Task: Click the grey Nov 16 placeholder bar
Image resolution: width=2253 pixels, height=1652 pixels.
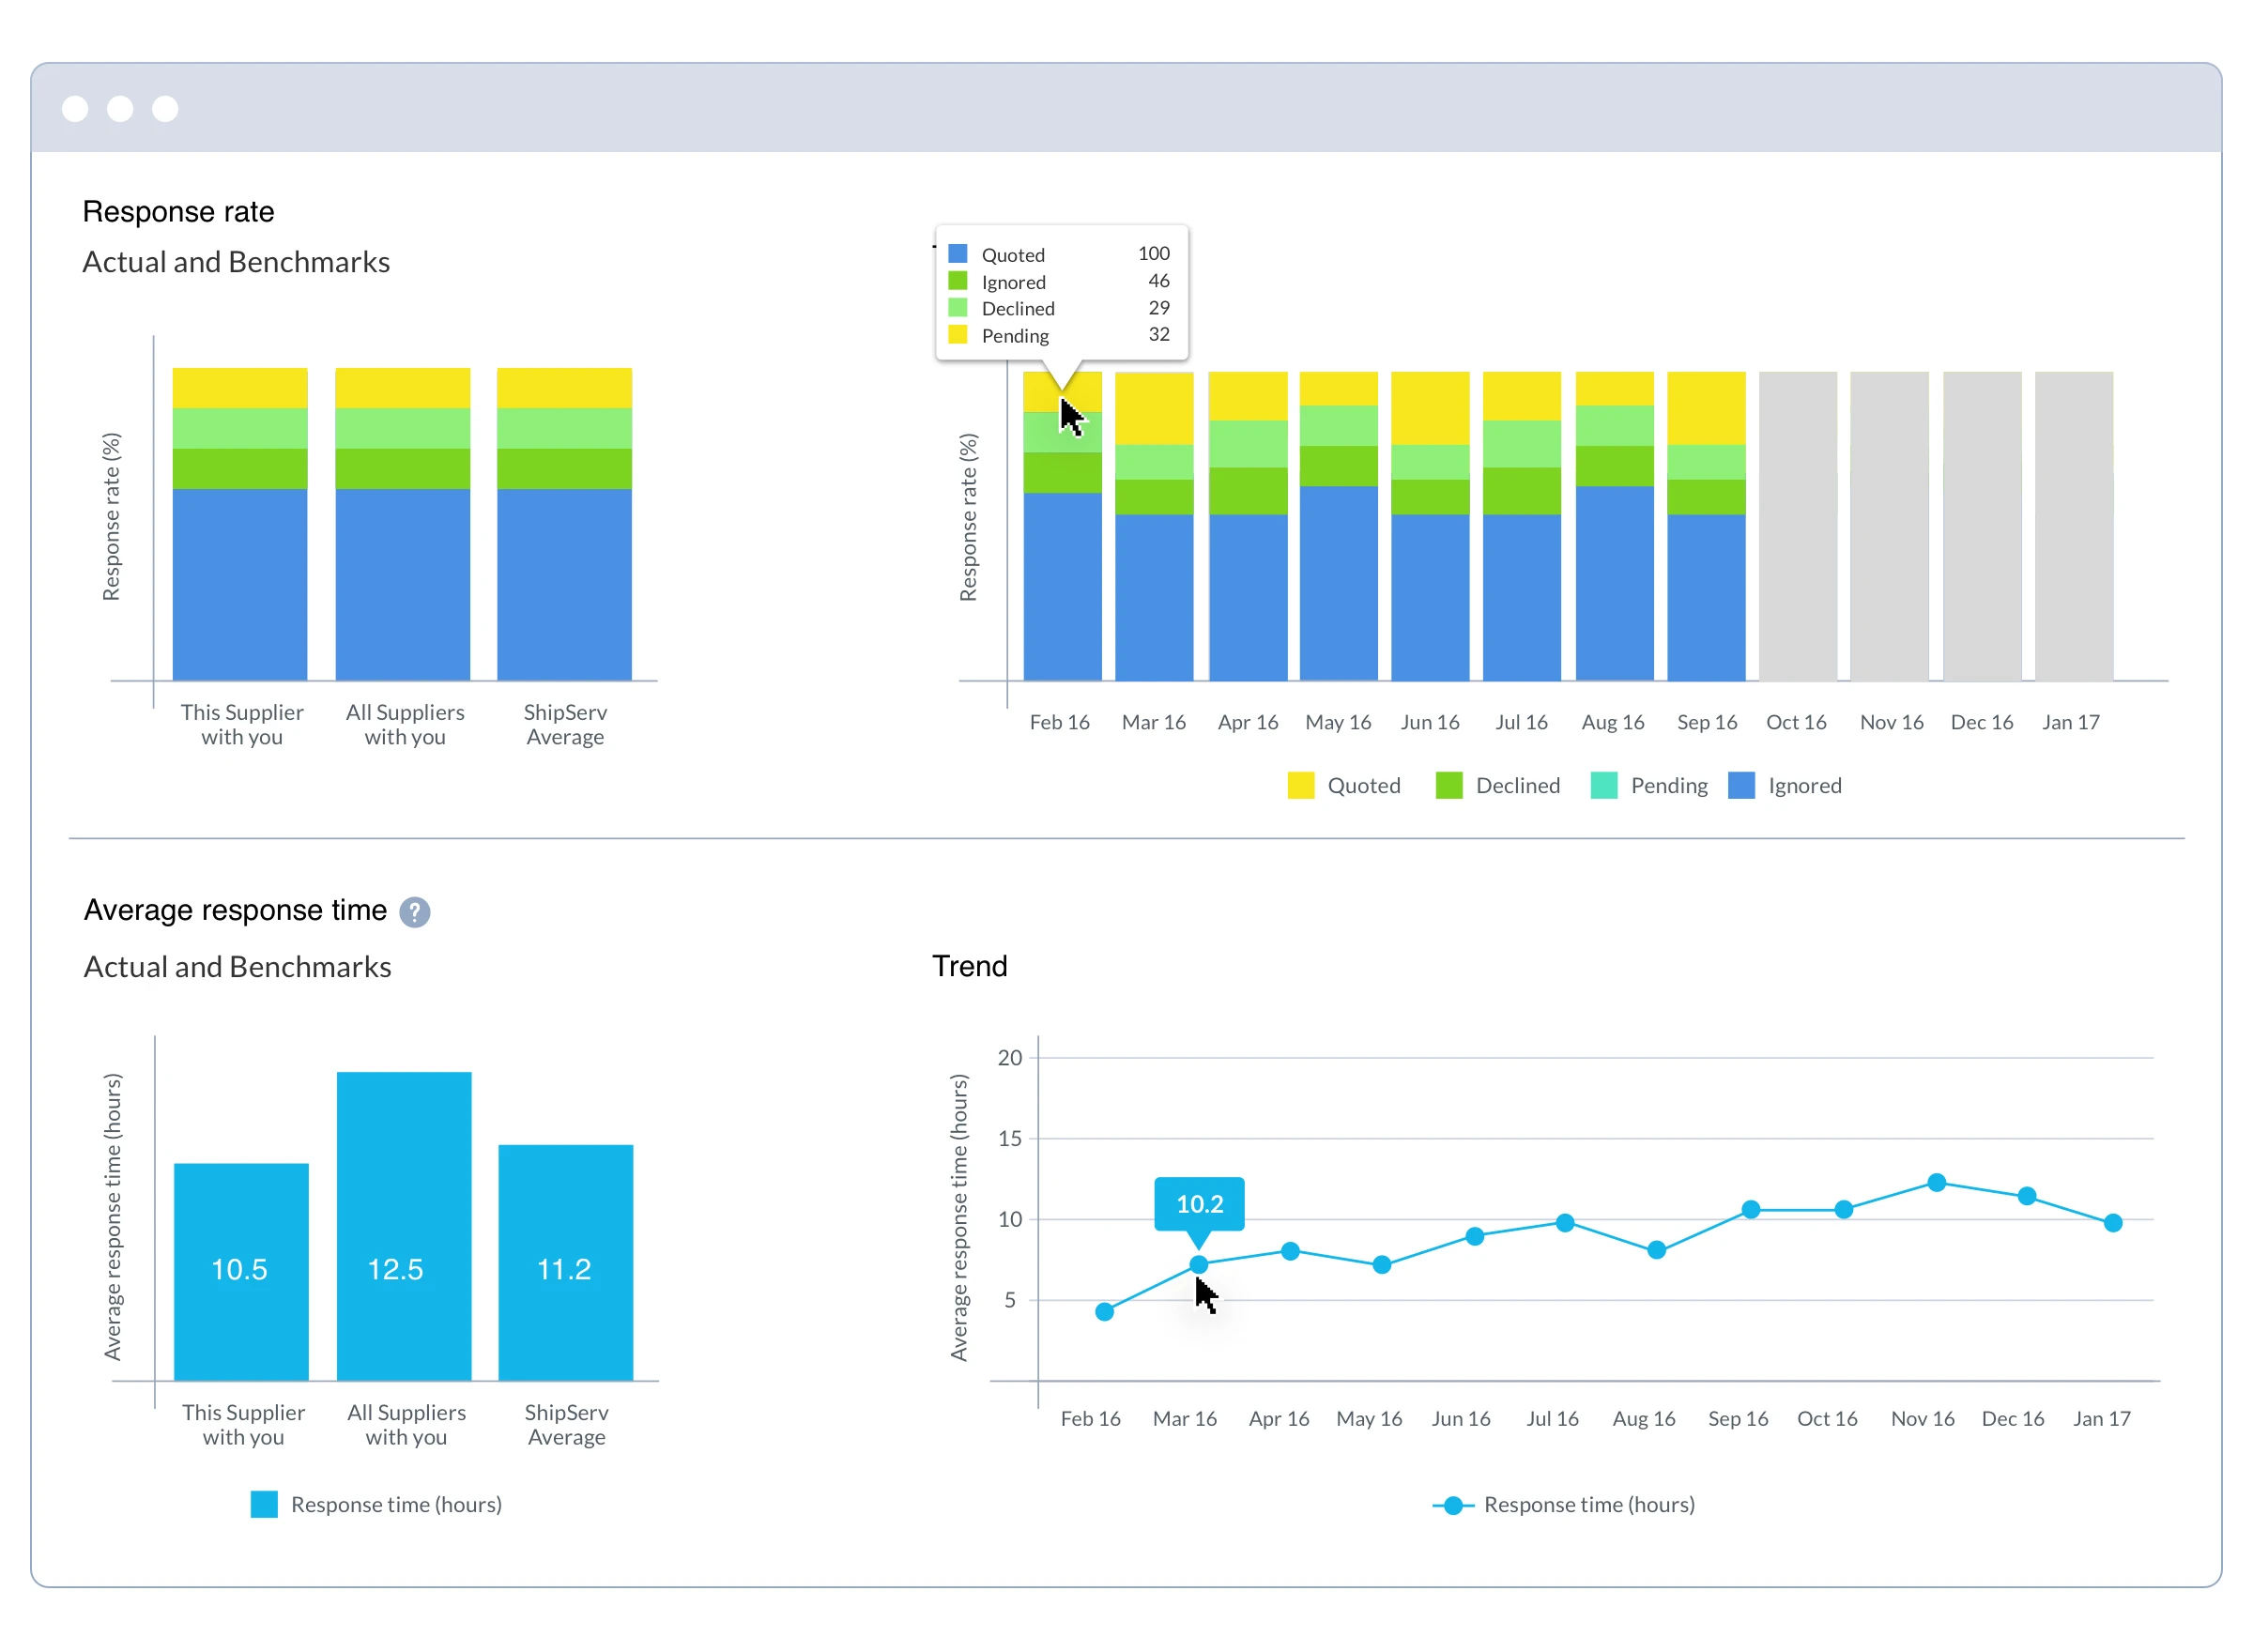Action: pos(1889,526)
